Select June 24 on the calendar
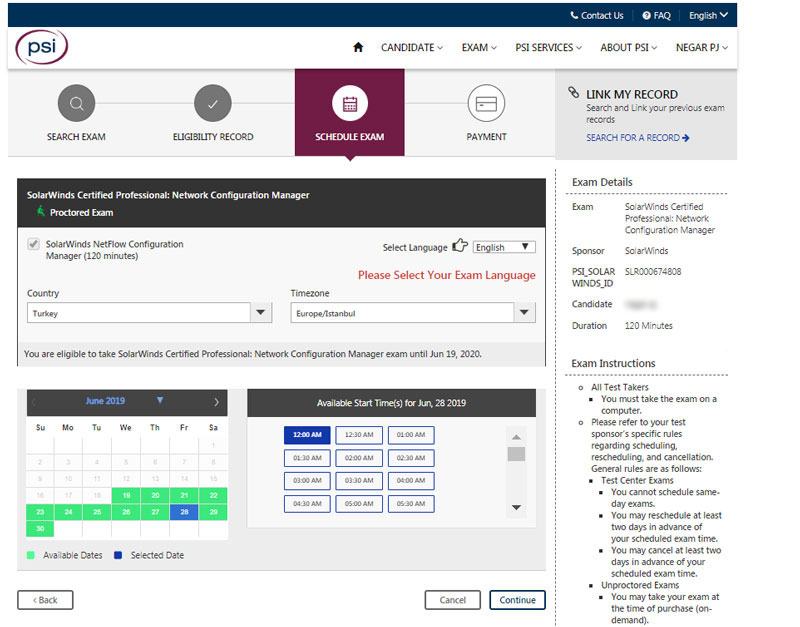 (x=68, y=512)
